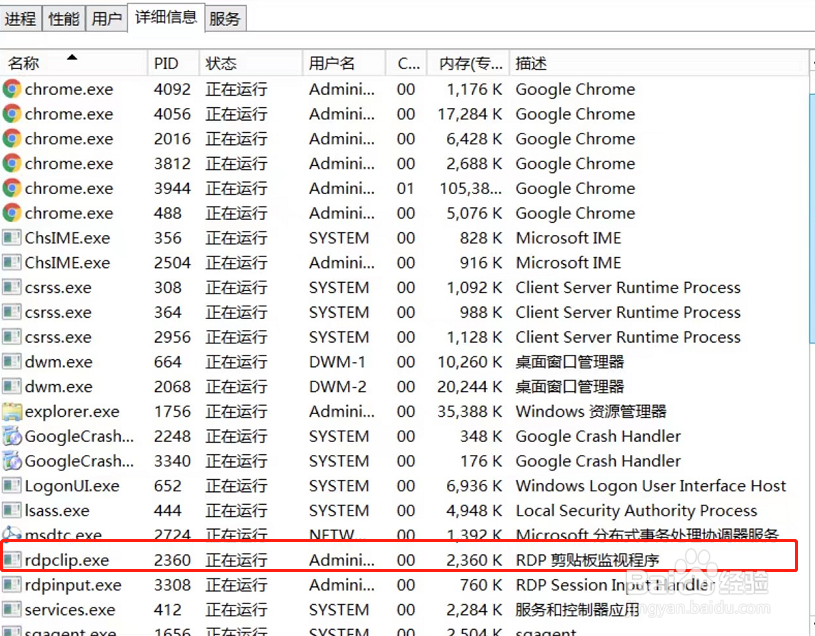This screenshot has width=815, height=636.
Task: Click user name DWM-2
Action: (x=338, y=387)
